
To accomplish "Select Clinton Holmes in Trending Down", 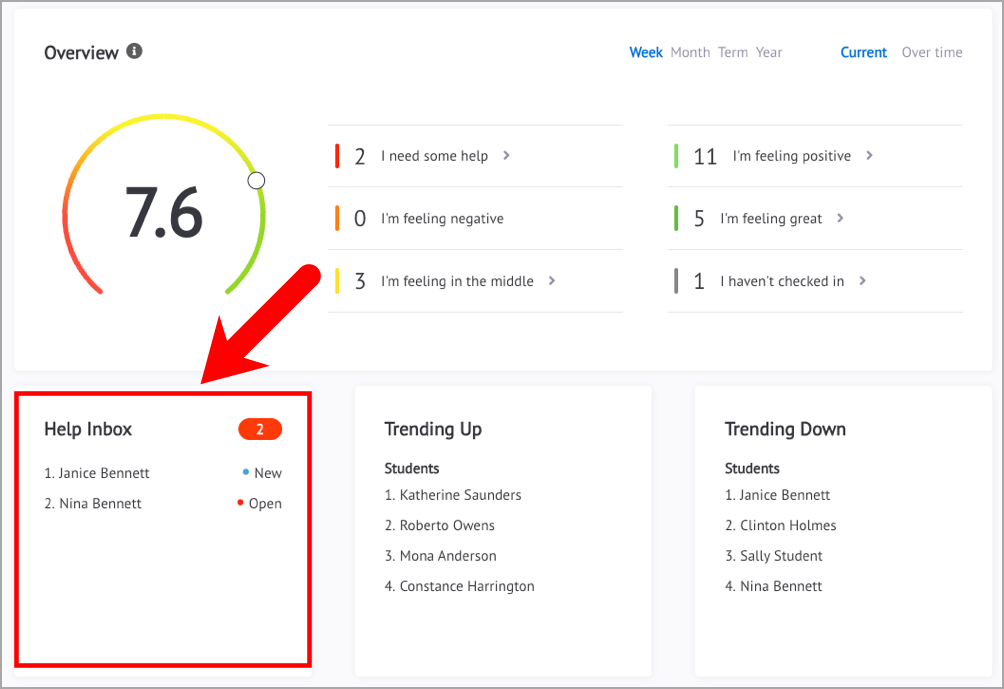I will (x=781, y=526).
